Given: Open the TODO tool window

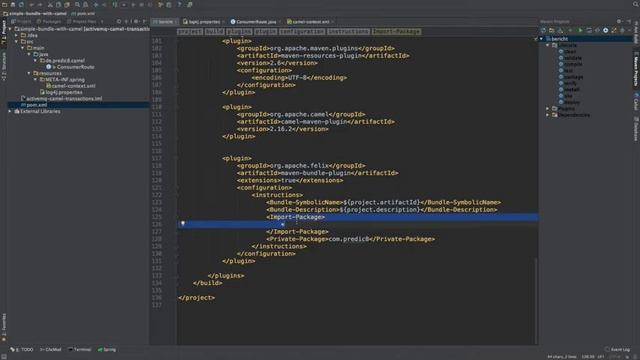Looking at the screenshot, I should pyautogui.click(x=22, y=350).
